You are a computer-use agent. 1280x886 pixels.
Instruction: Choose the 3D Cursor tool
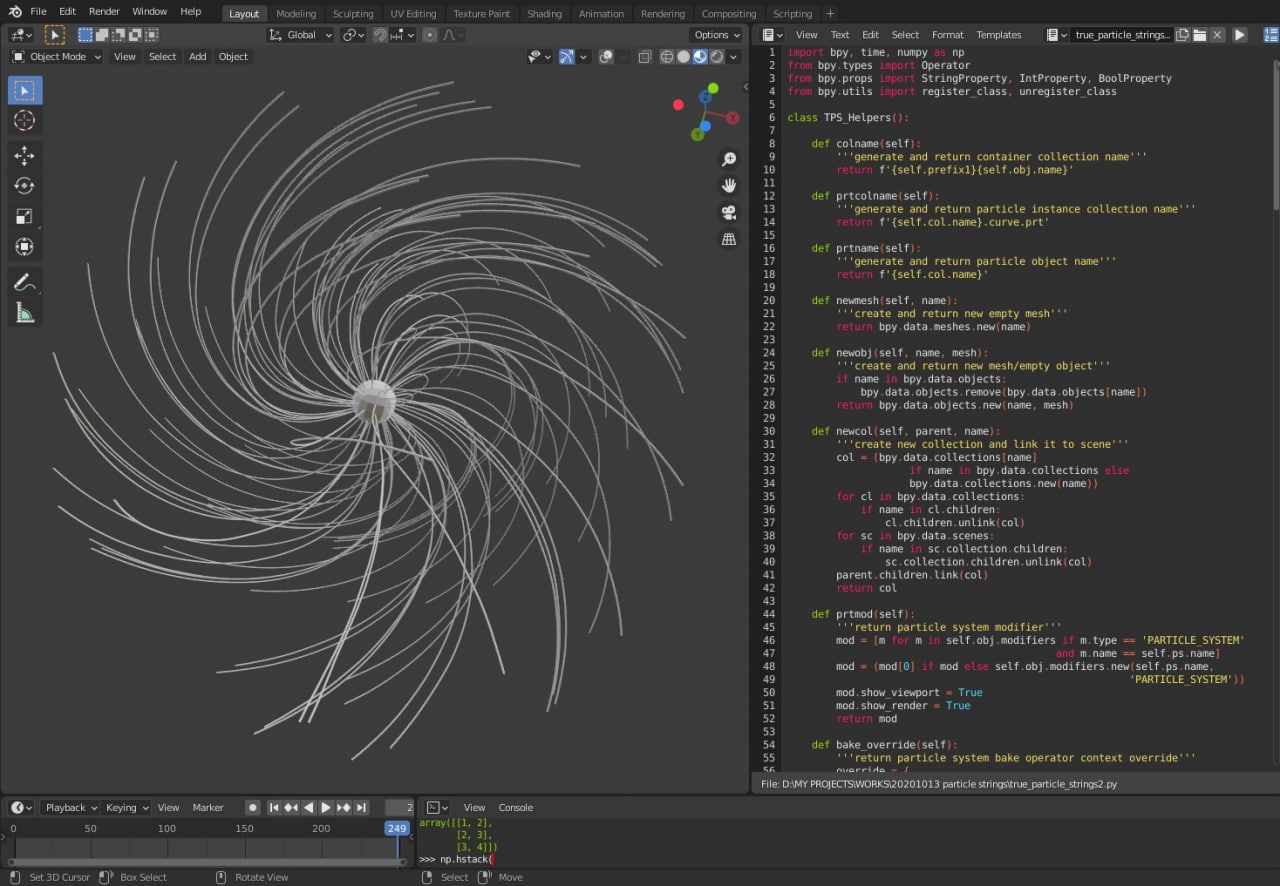point(24,121)
